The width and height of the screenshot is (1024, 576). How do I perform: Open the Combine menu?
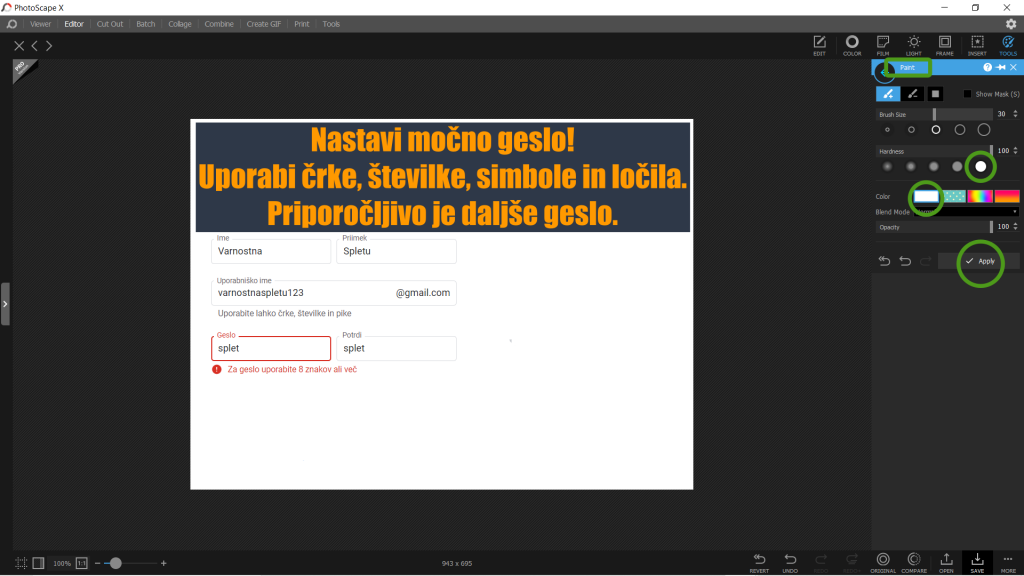[219, 24]
